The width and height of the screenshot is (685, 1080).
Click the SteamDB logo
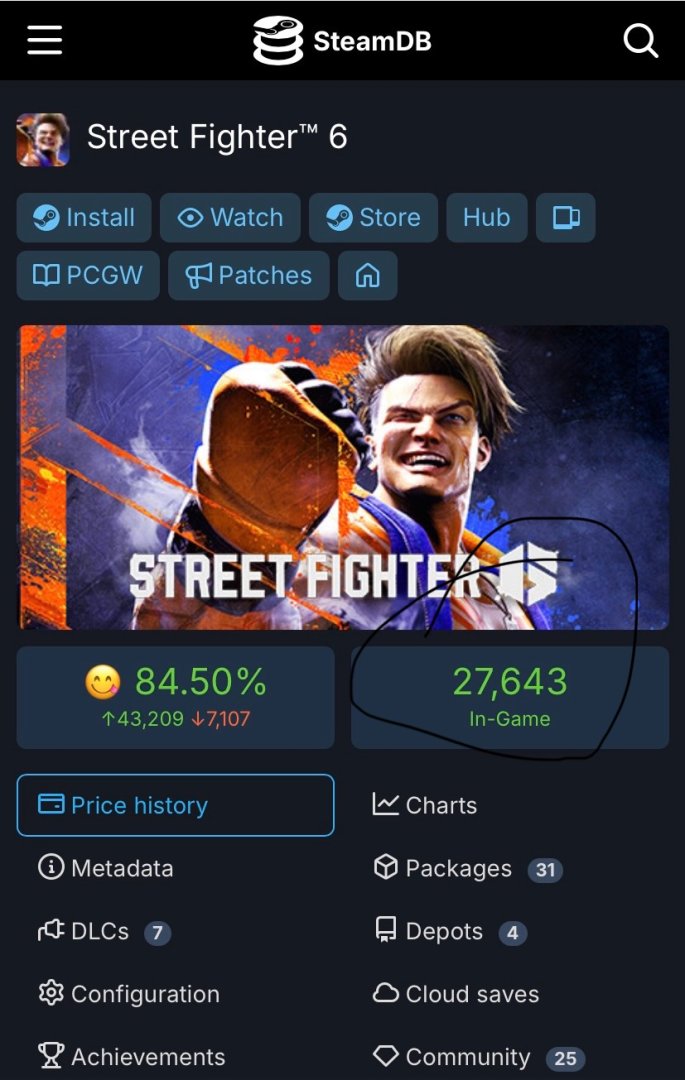pos(342,41)
